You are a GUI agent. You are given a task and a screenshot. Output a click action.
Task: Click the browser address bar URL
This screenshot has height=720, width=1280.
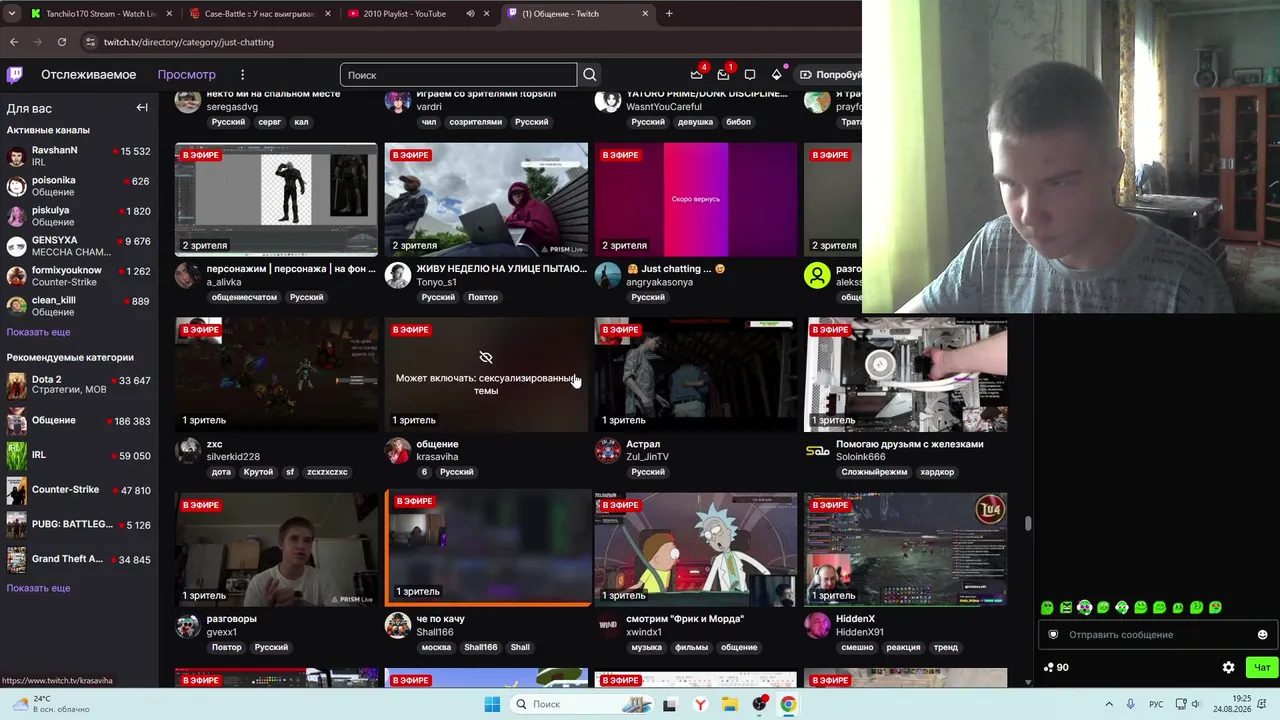pyautogui.click(x=188, y=42)
